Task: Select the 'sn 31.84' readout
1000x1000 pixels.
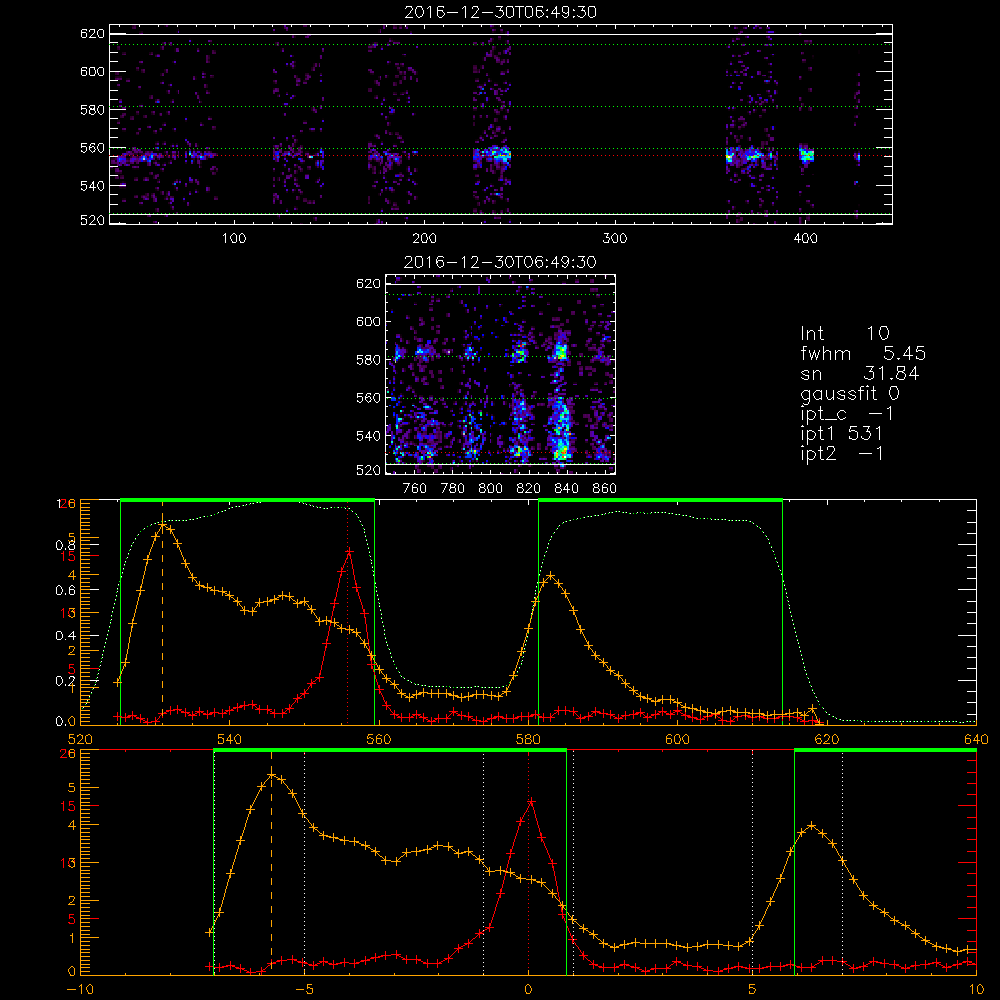Action: (860, 373)
